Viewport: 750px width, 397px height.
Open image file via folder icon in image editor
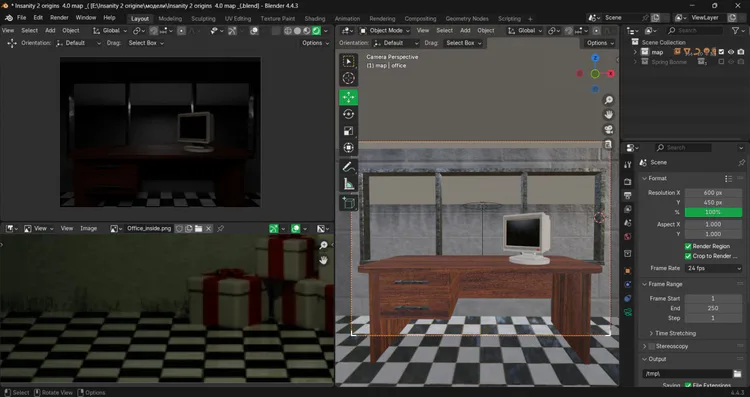pos(199,229)
